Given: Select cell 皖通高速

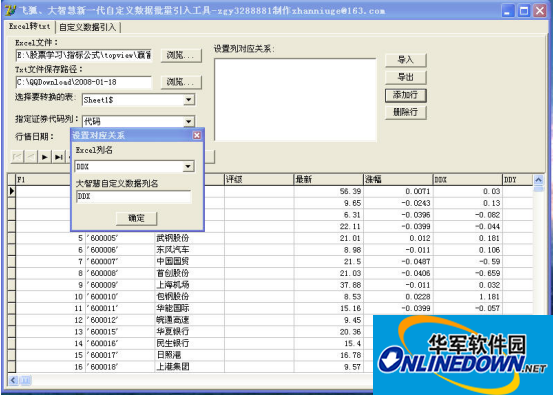Looking at the screenshot, I should 189,320.
